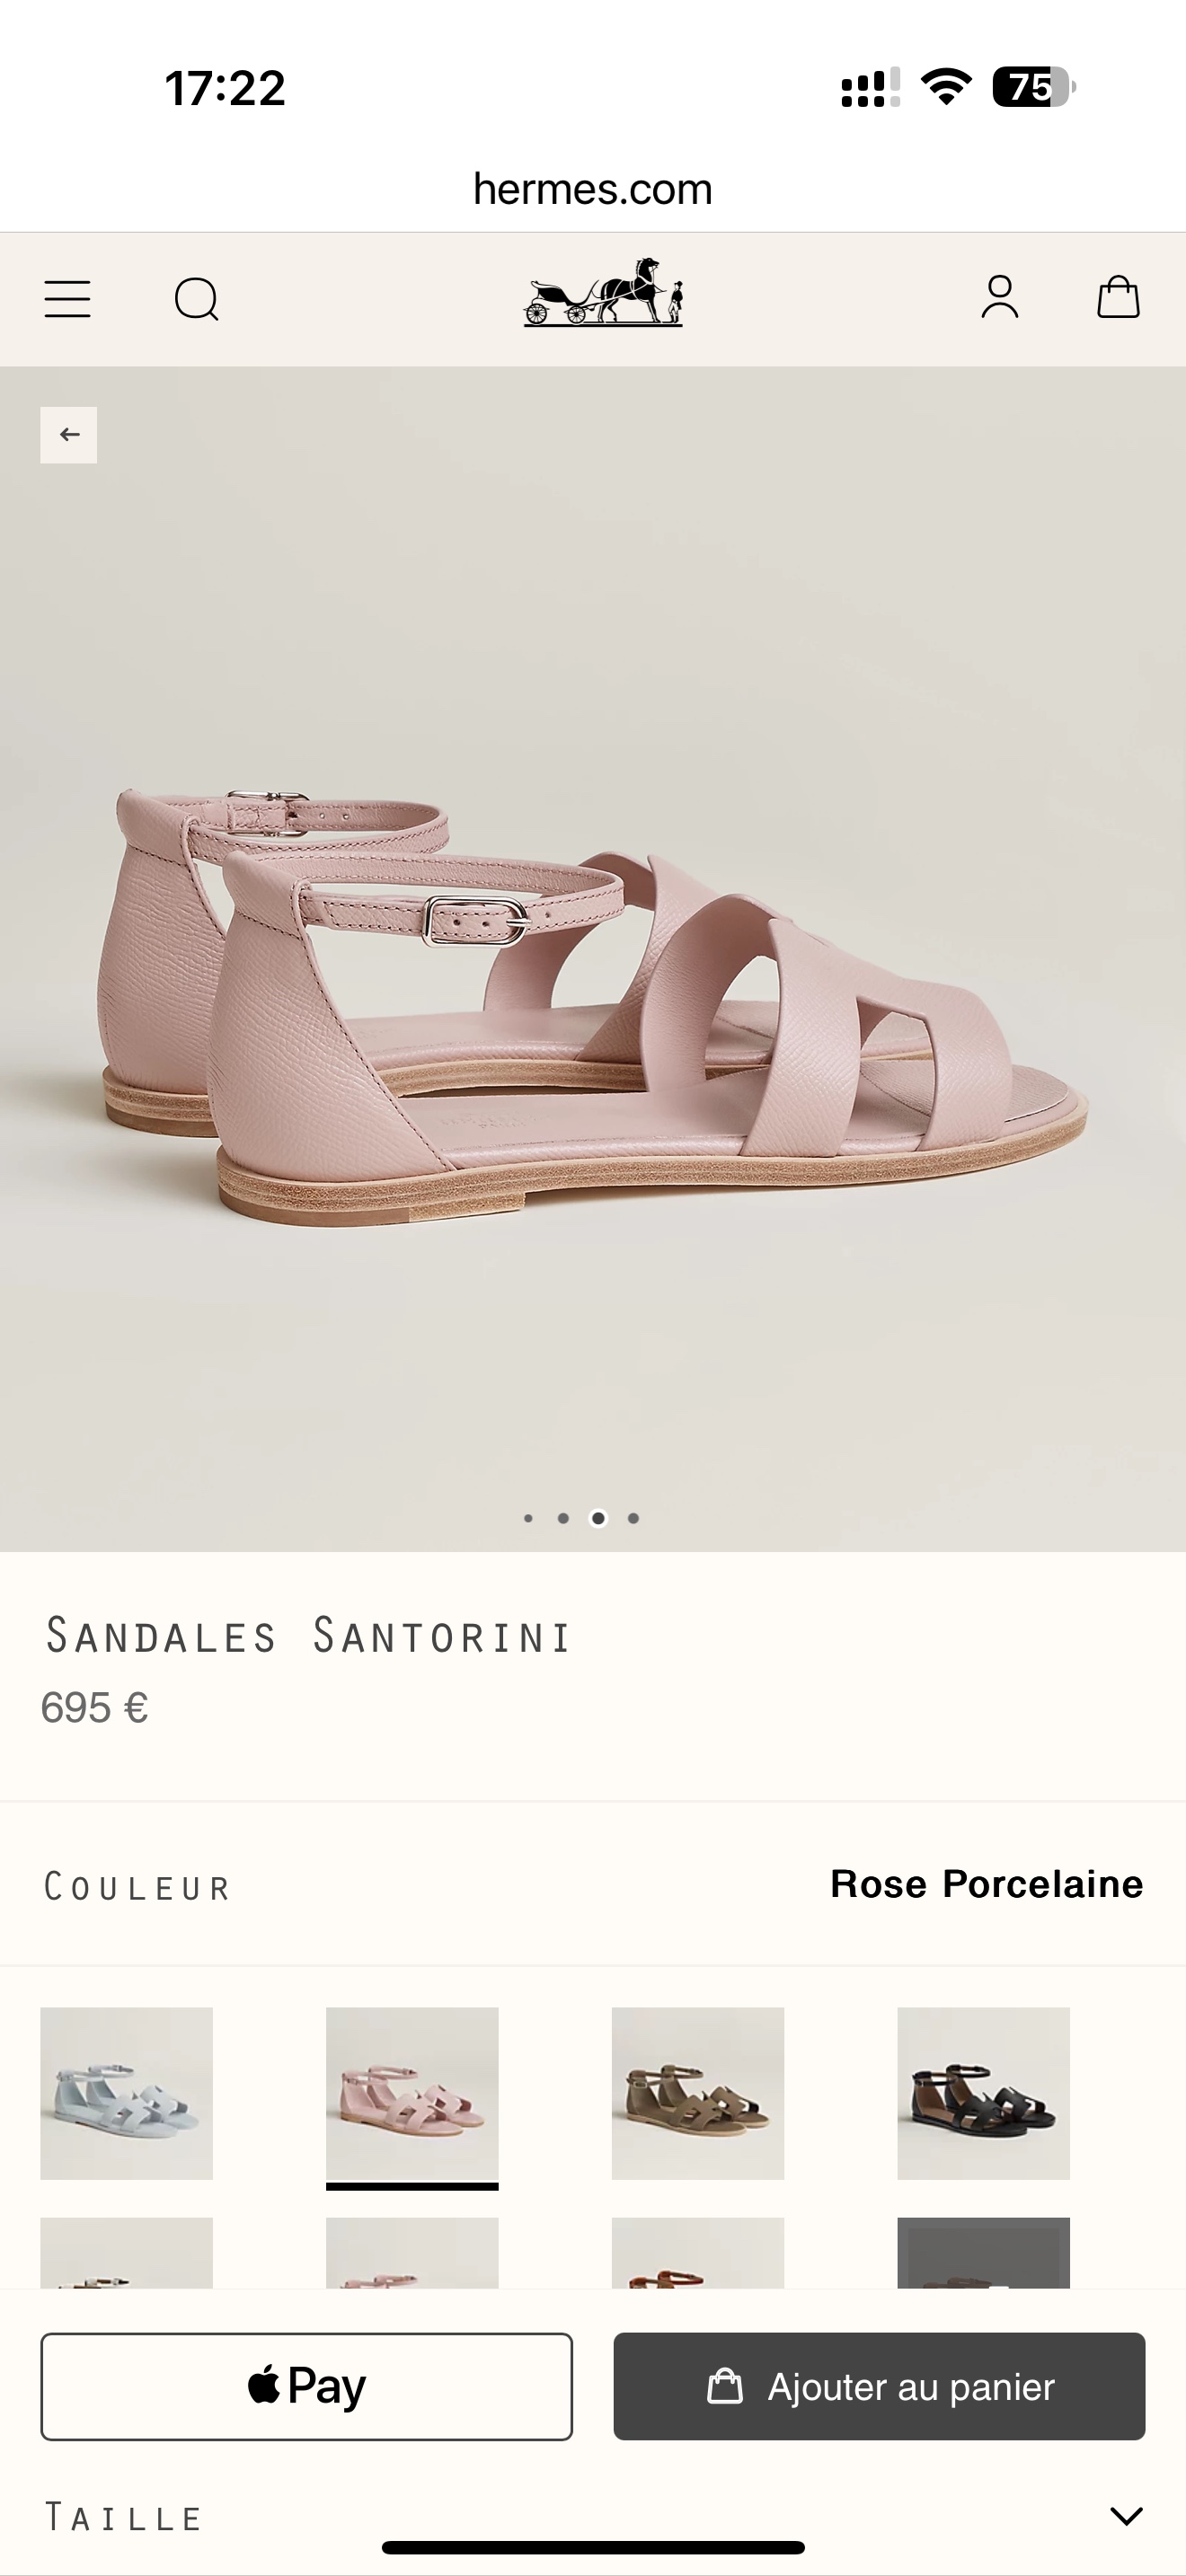
Task: Open the hamburger navigation menu
Action: click(67, 299)
